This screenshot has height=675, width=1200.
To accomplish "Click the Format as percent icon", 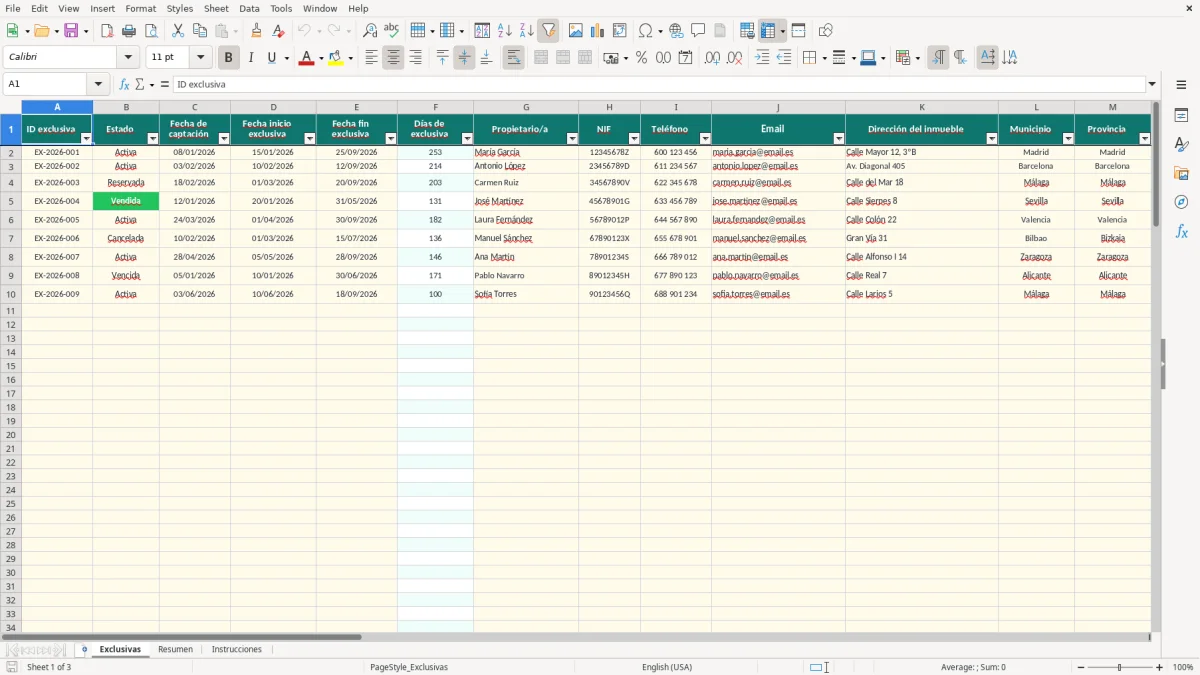I will (x=641, y=58).
